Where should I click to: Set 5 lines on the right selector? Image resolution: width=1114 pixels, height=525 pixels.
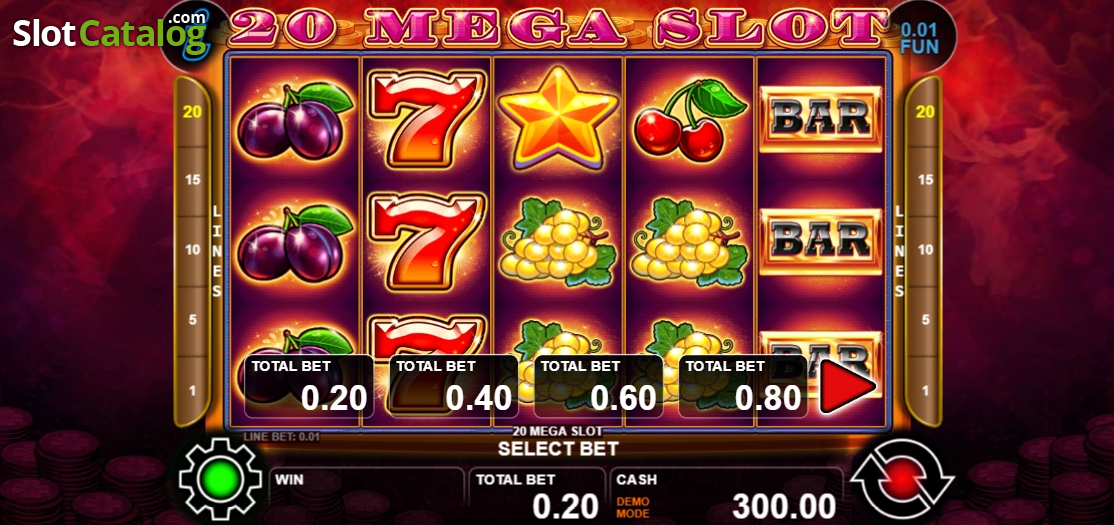(925, 320)
